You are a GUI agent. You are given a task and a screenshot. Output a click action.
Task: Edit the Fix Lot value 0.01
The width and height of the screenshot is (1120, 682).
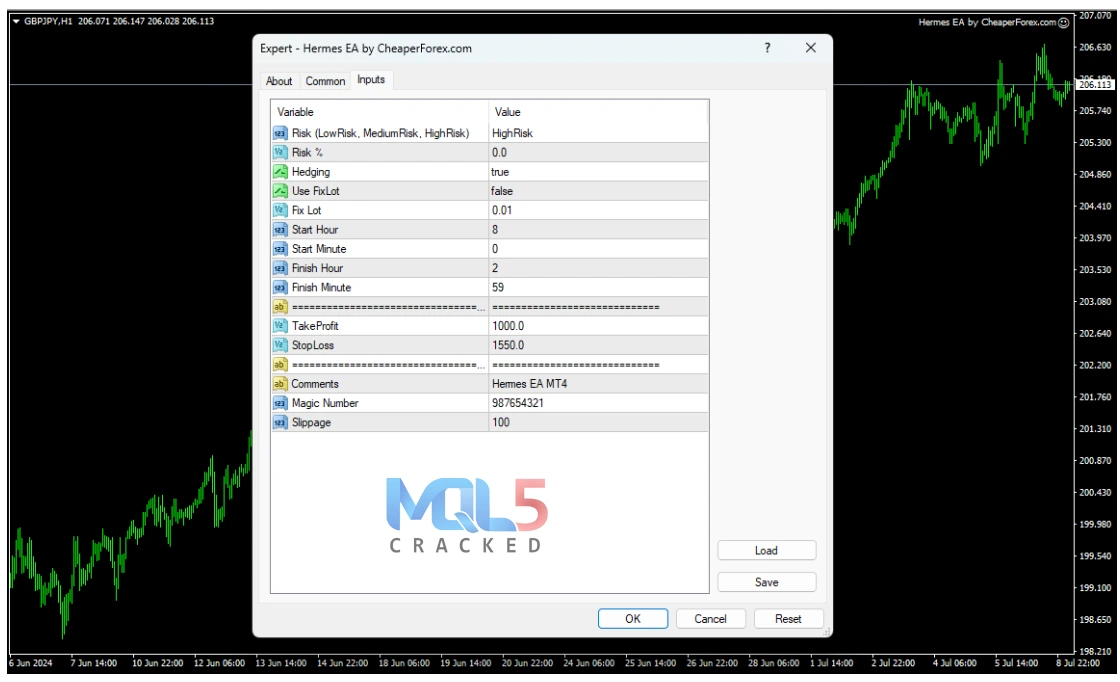click(599, 211)
